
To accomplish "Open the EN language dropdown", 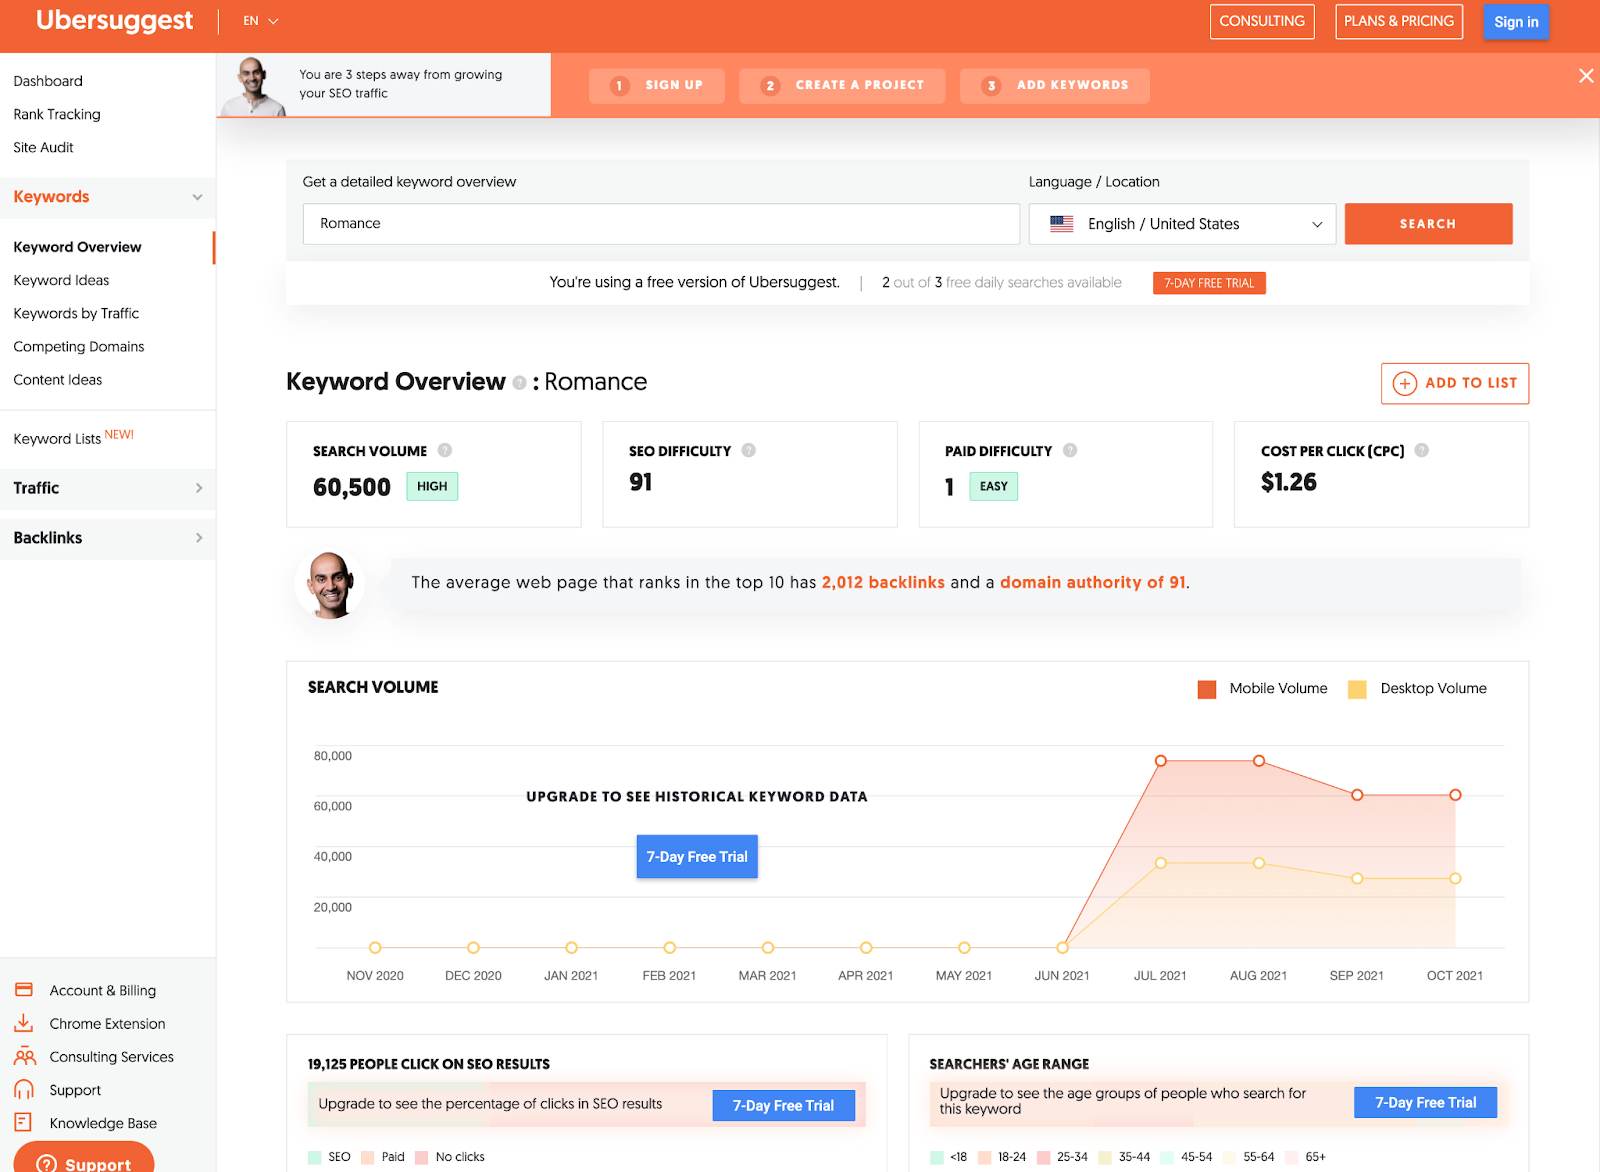I will (x=260, y=21).
